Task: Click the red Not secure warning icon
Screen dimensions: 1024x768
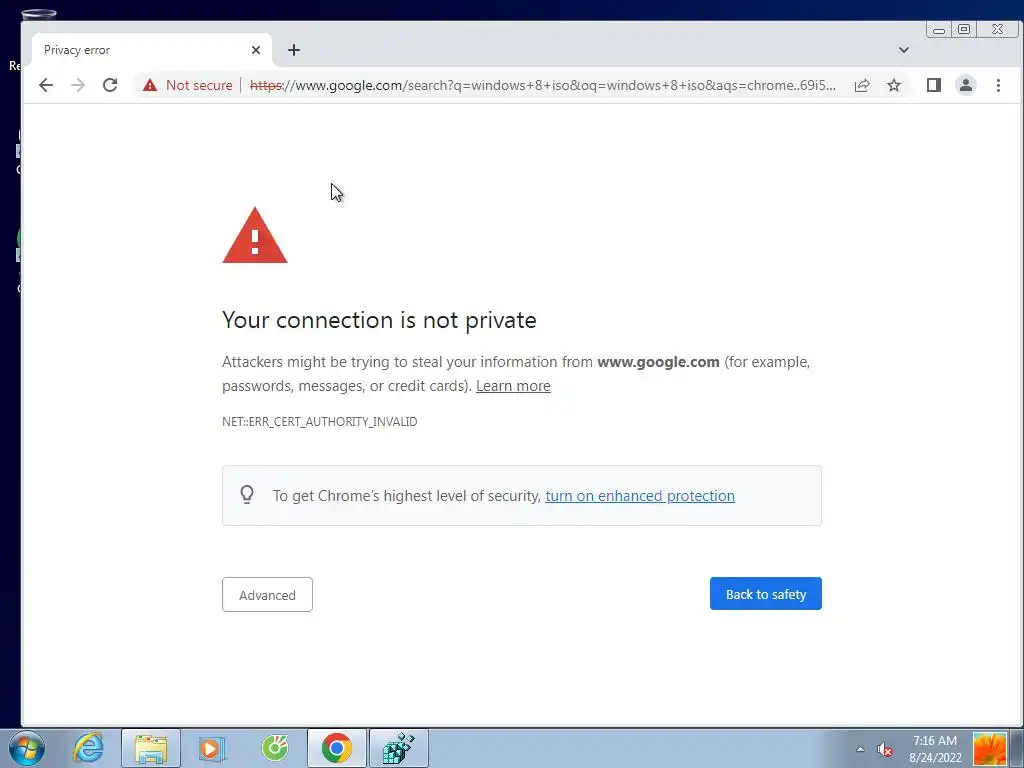Action: coord(150,86)
